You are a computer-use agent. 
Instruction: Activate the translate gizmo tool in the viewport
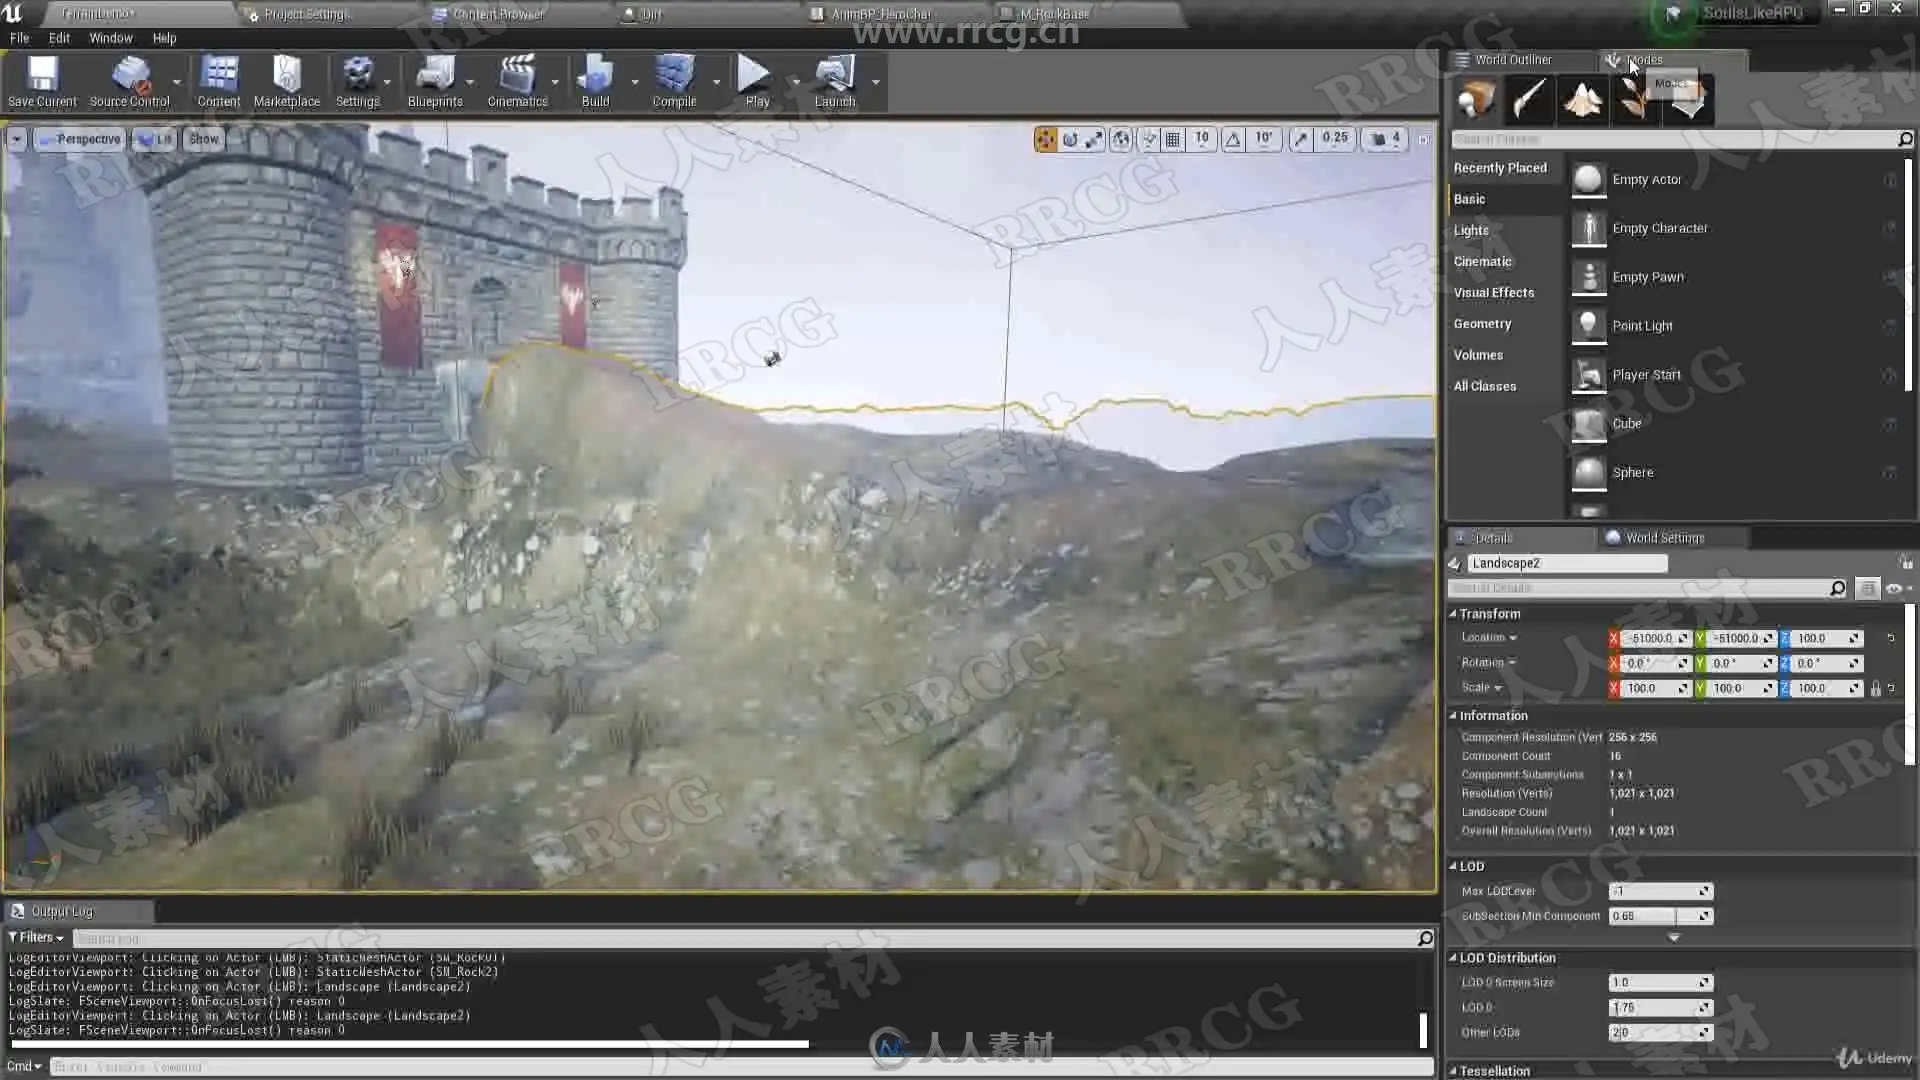(x=1046, y=139)
